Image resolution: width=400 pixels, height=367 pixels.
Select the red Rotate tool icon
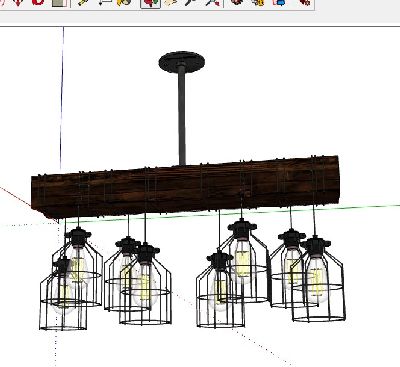click(x=38, y=3)
